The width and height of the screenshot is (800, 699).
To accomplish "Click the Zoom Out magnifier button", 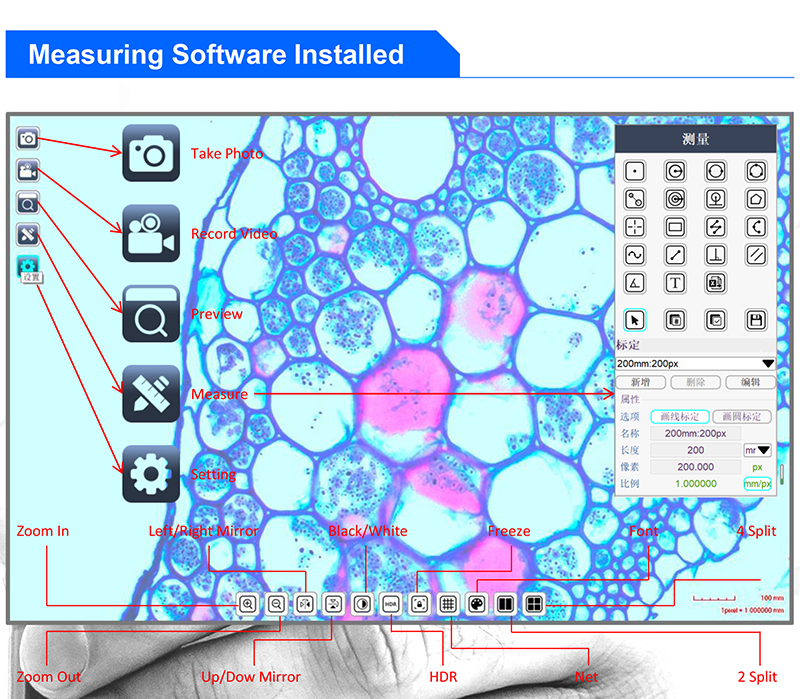I will click(x=276, y=604).
